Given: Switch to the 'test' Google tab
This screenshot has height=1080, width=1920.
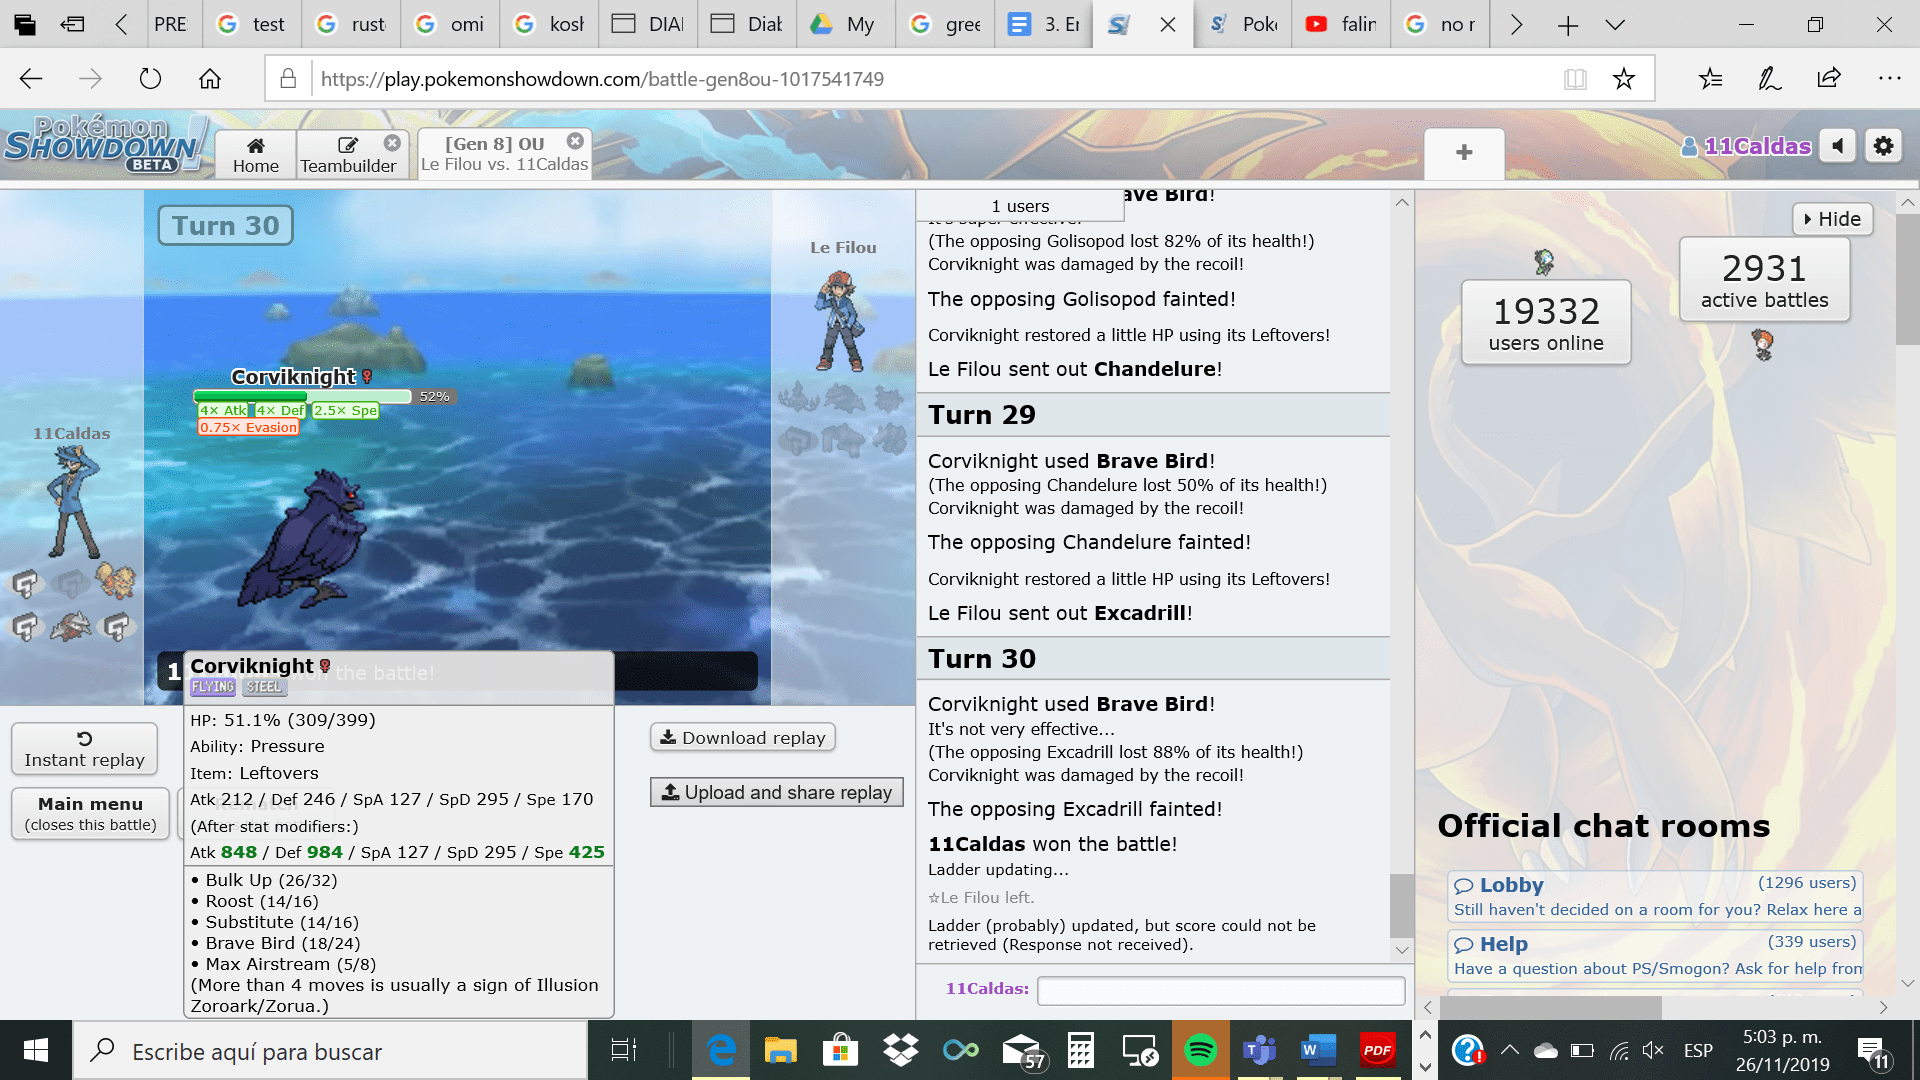Looking at the screenshot, I should coord(252,25).
